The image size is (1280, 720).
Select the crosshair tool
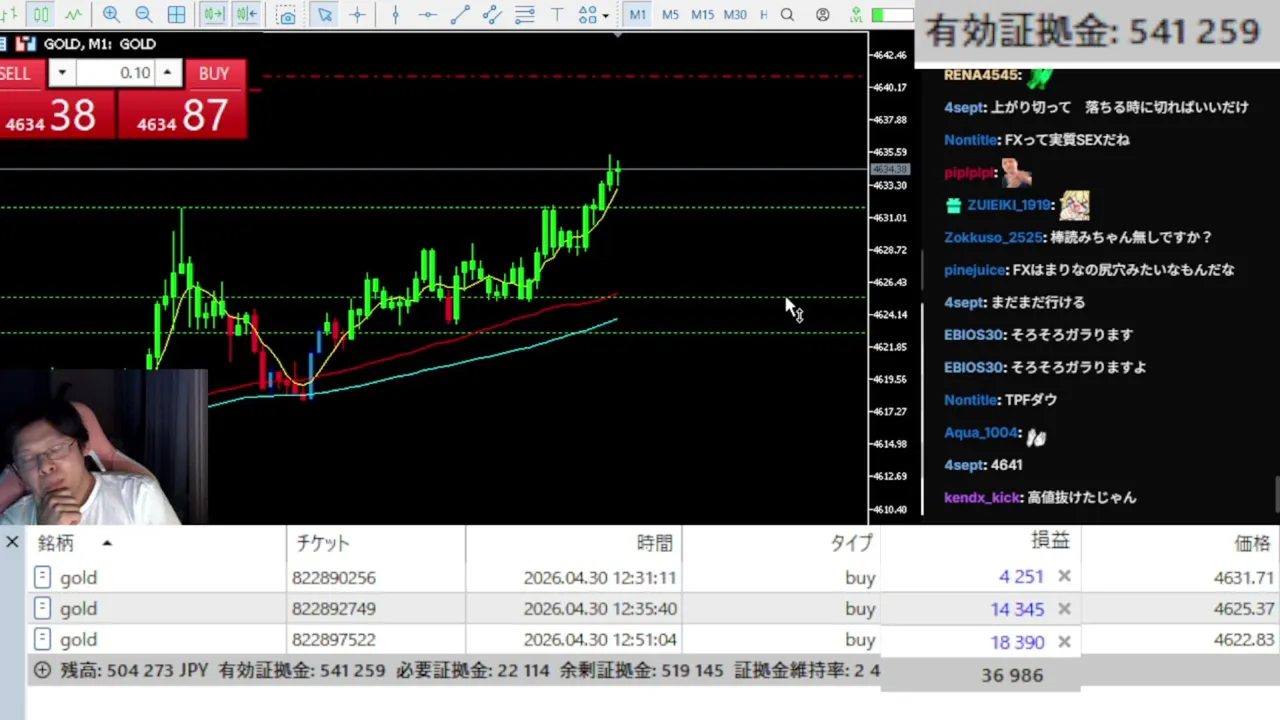(357, 15)
